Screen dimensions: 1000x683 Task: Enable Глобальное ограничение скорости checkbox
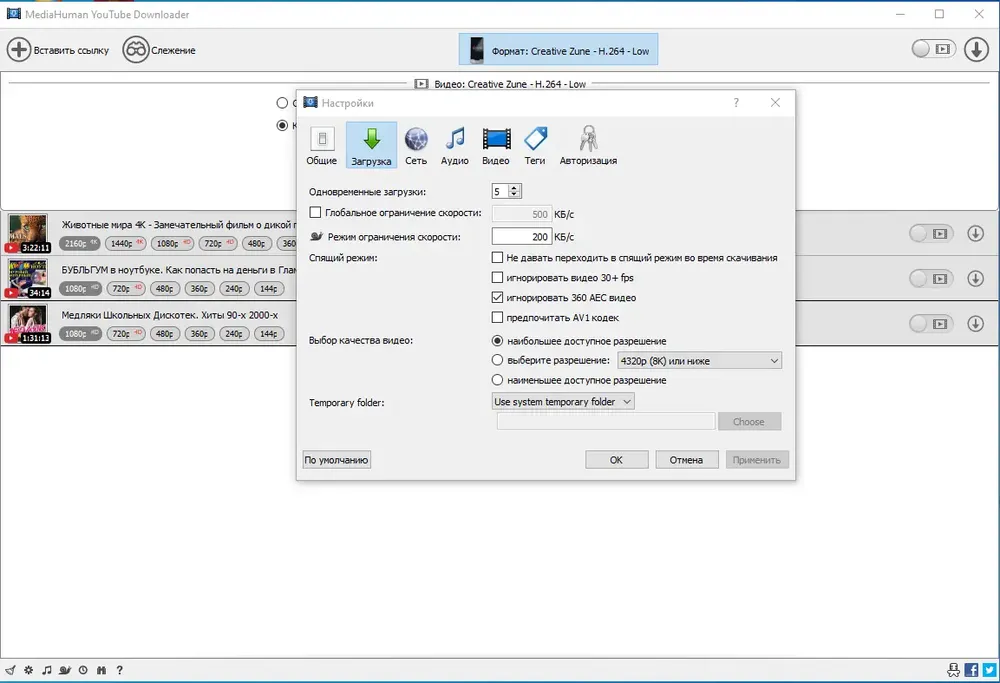(315, 212)
